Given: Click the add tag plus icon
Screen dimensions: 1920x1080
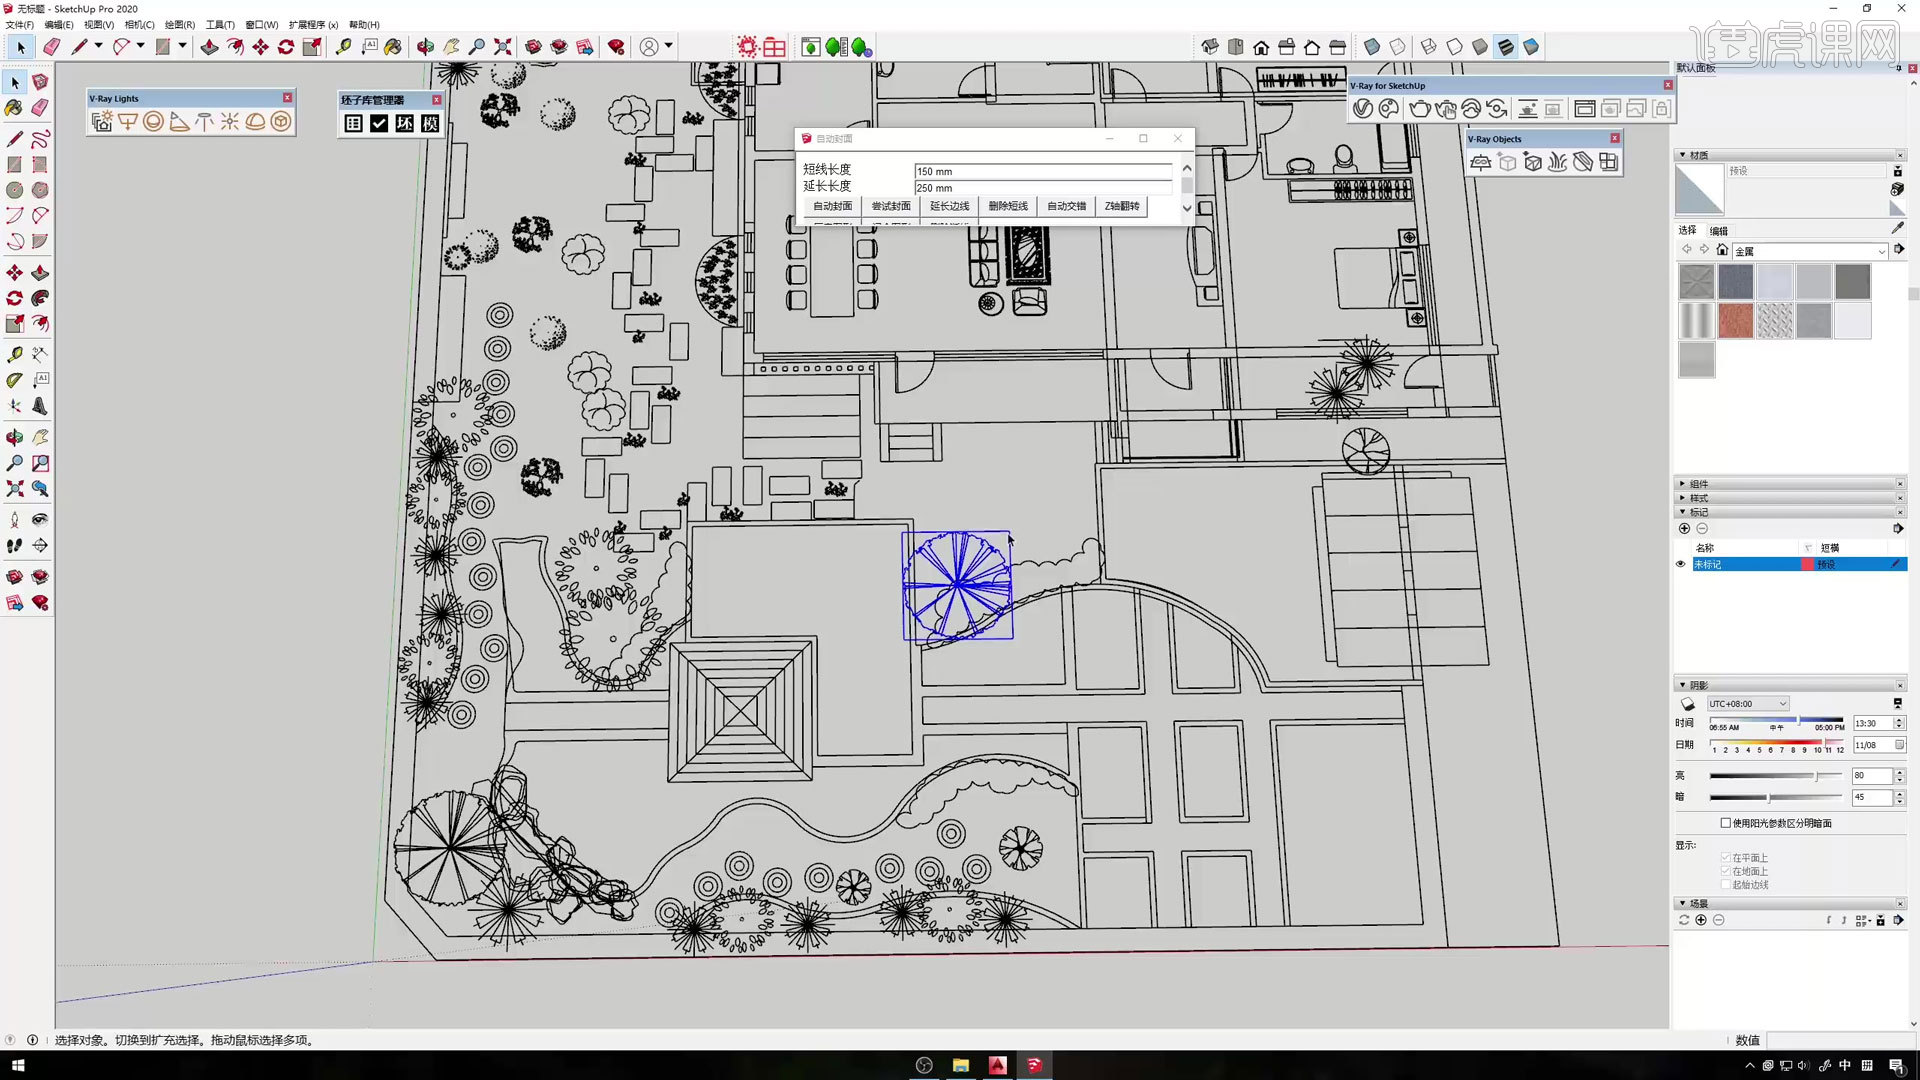Looking at the screenshot, I should (x=1684, y=528).
